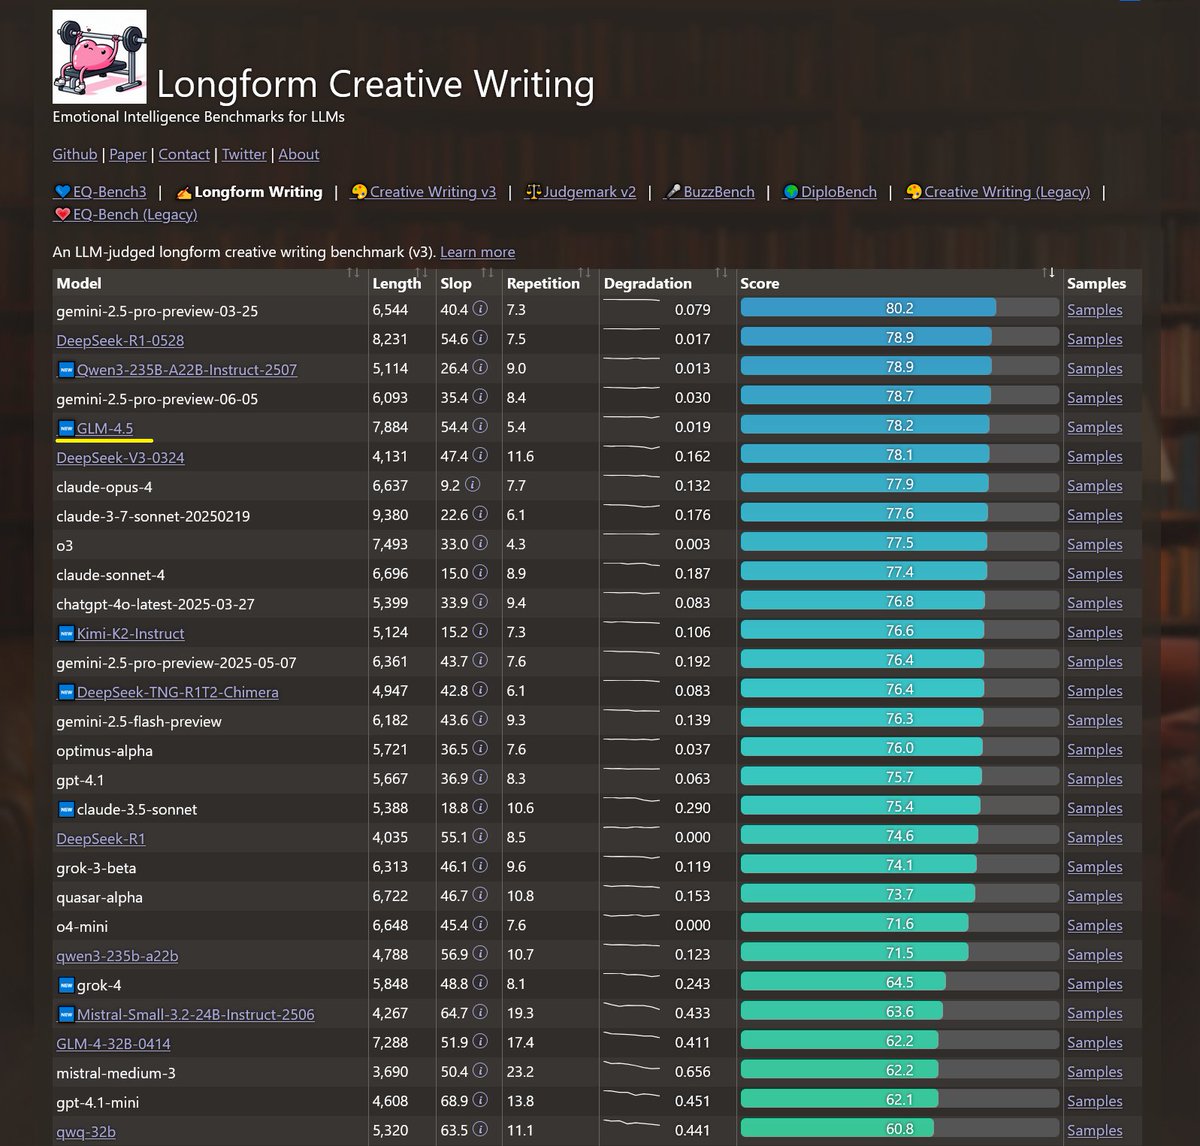Click NEW badge beside DeepSeek-TNG-R1T2-Chimera
Viewport: 1200px width, 1146px height.
[66, 692]
